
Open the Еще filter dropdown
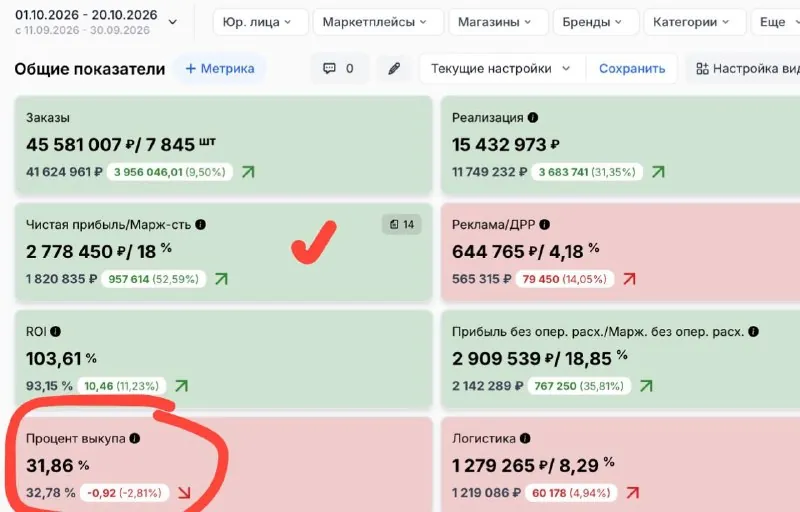click(777, 22)
